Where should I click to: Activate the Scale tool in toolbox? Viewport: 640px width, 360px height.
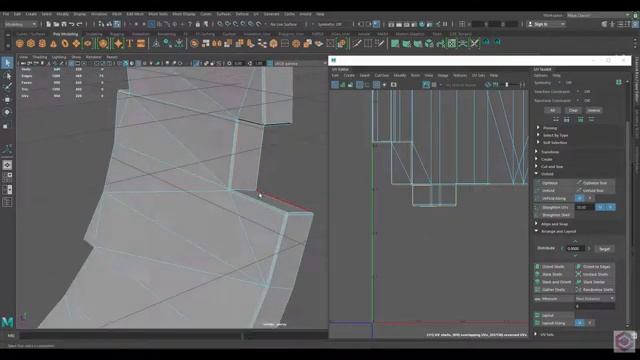tap(7, 124)
